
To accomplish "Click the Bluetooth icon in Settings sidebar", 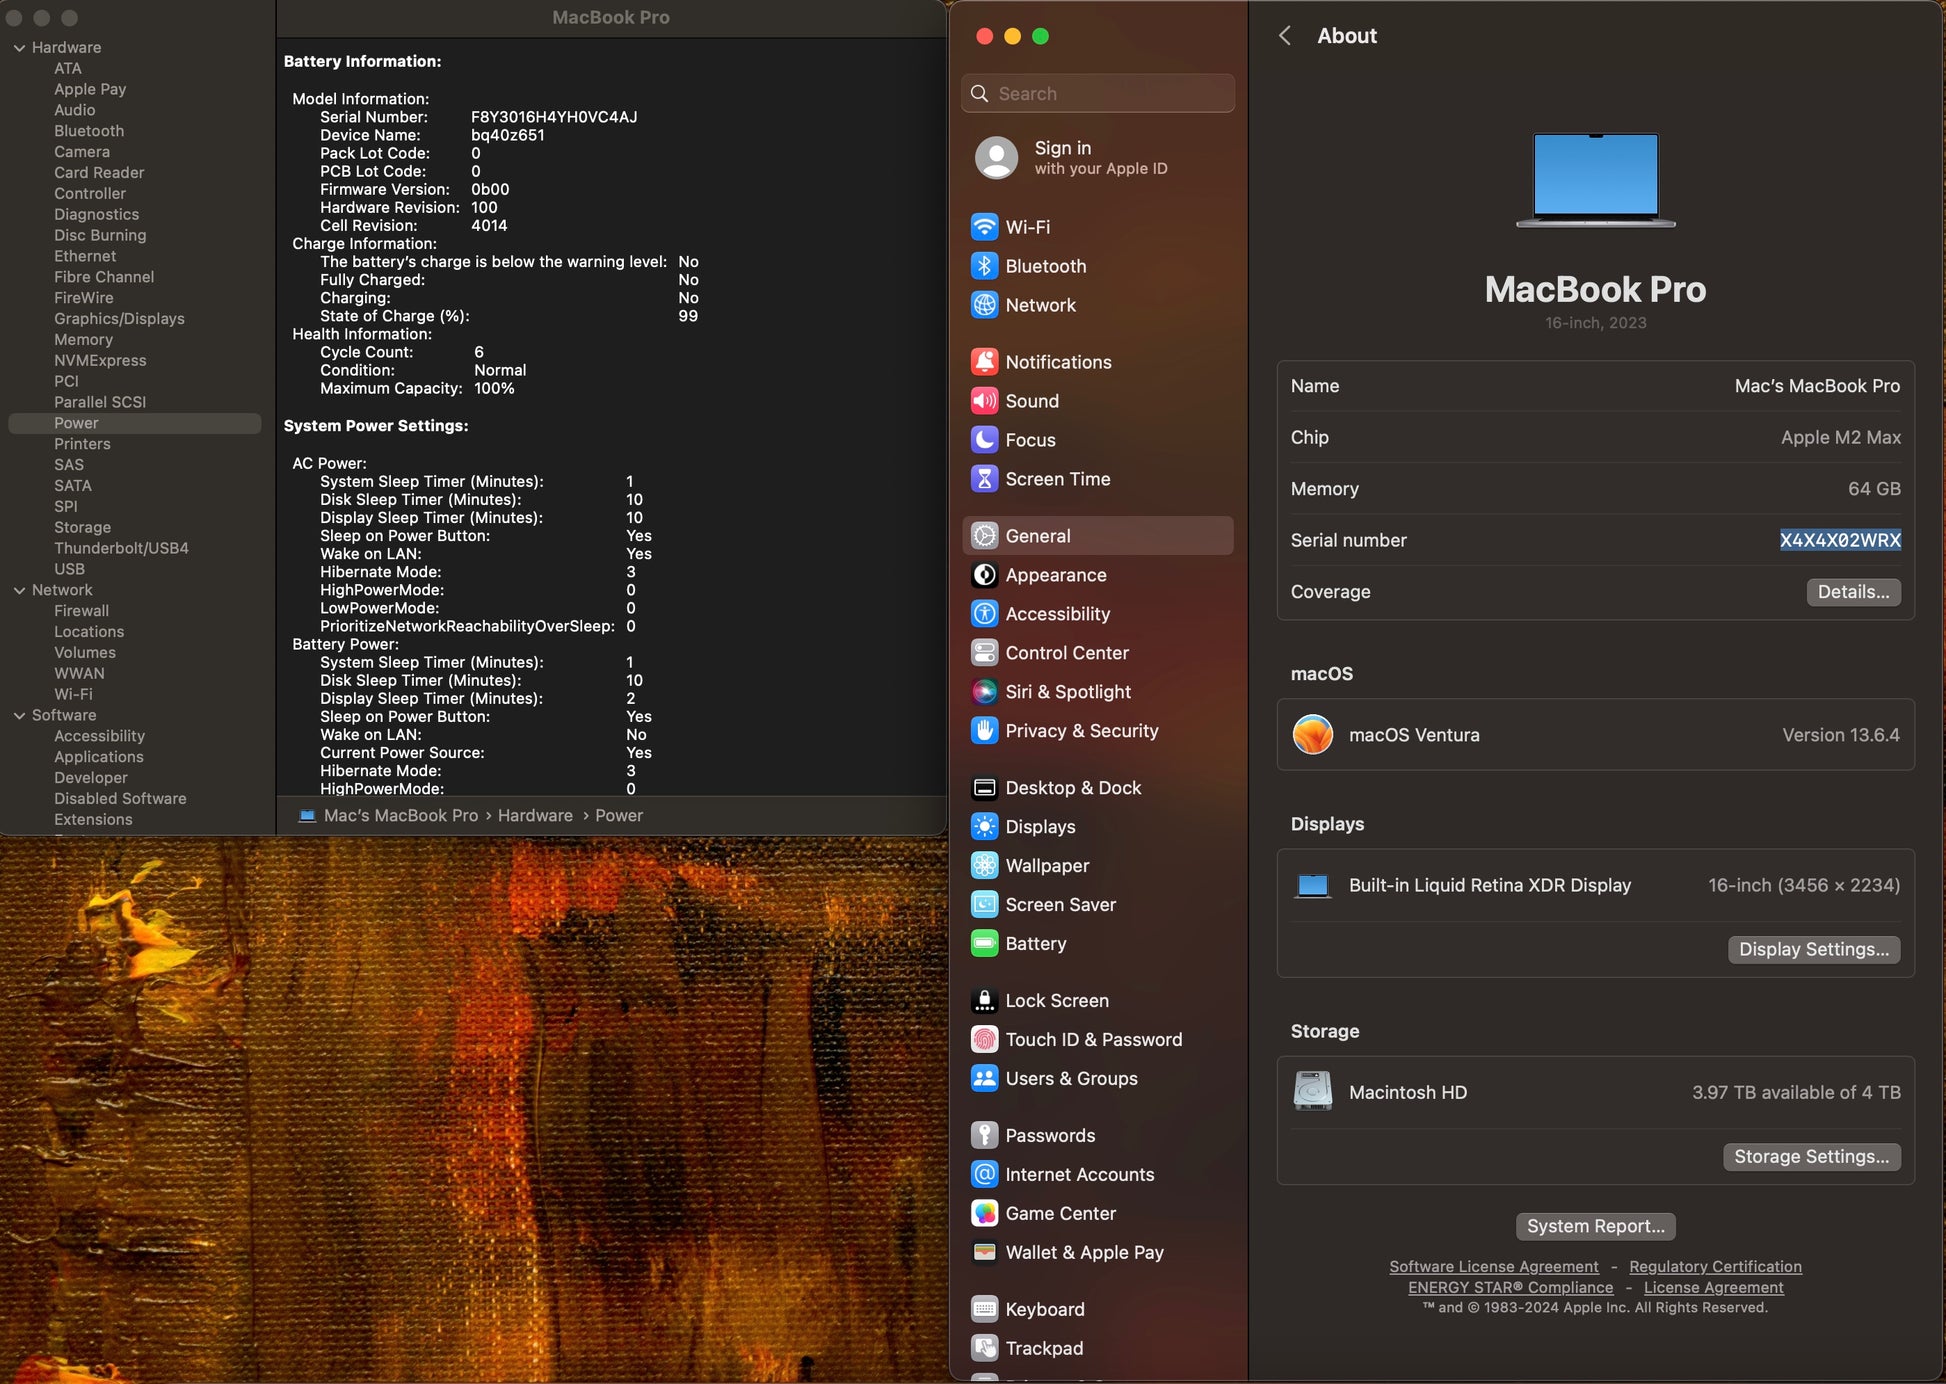I will click(984, 266).
